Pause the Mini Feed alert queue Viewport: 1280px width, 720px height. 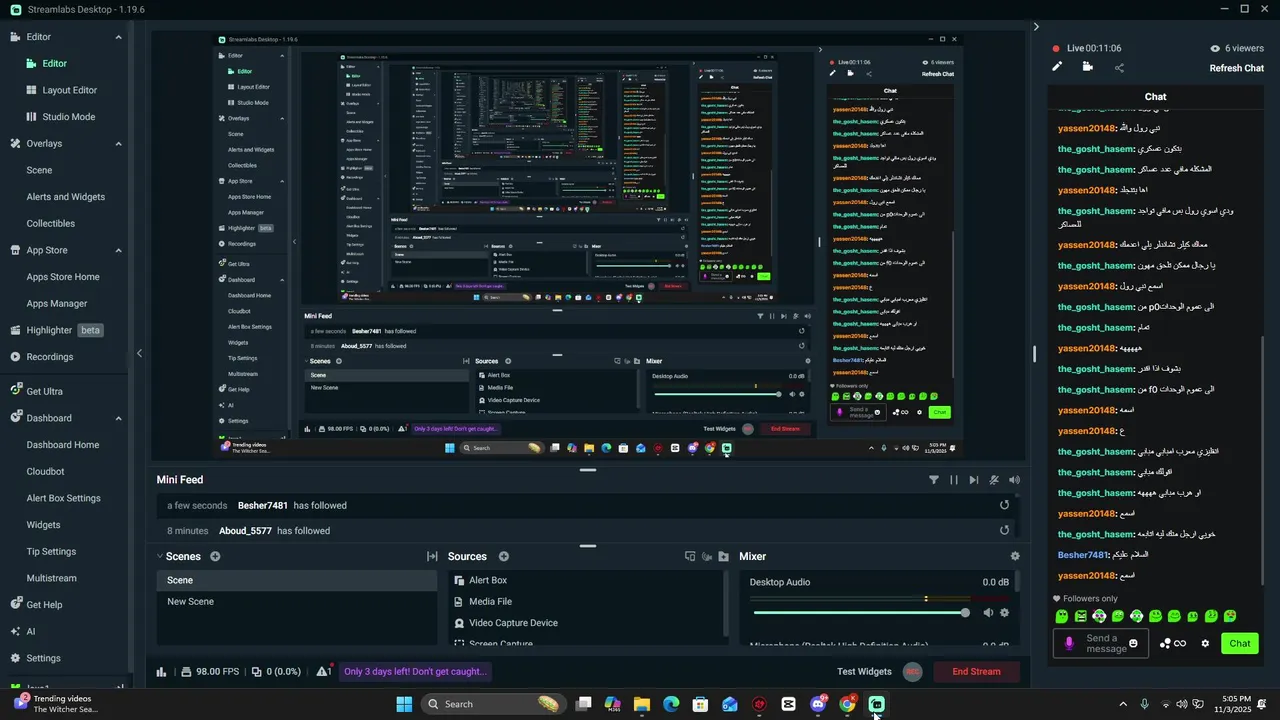[x=954, y=480]
